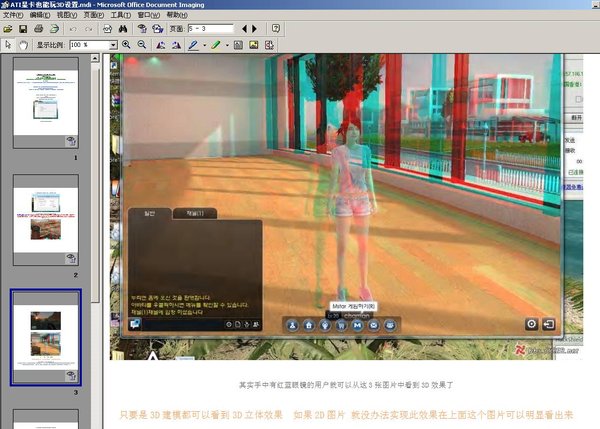Screen dimensions: 600x429
Task: Toggle the show annotations icon
Action: [x=269, y=45]
